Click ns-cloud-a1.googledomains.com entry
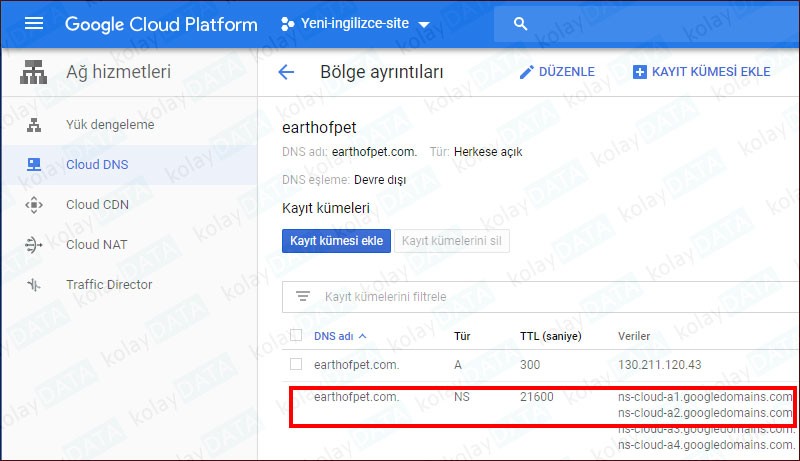Viewport: 800px width, 461px height. click(705, 397)
